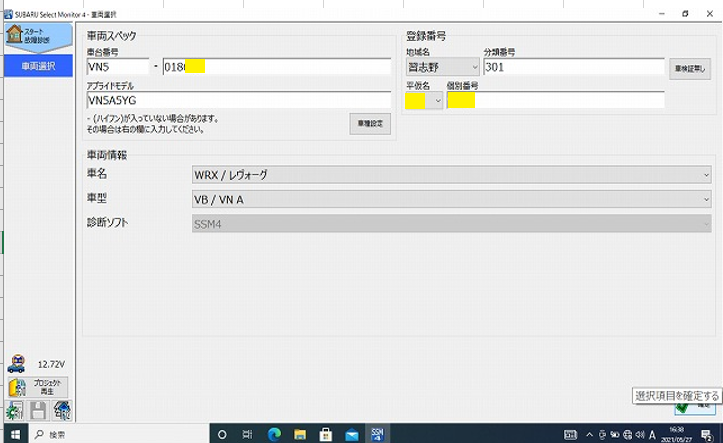723x443 pixels.
Task: Open the touch keyboard tray icon
Action: point(570,434)
